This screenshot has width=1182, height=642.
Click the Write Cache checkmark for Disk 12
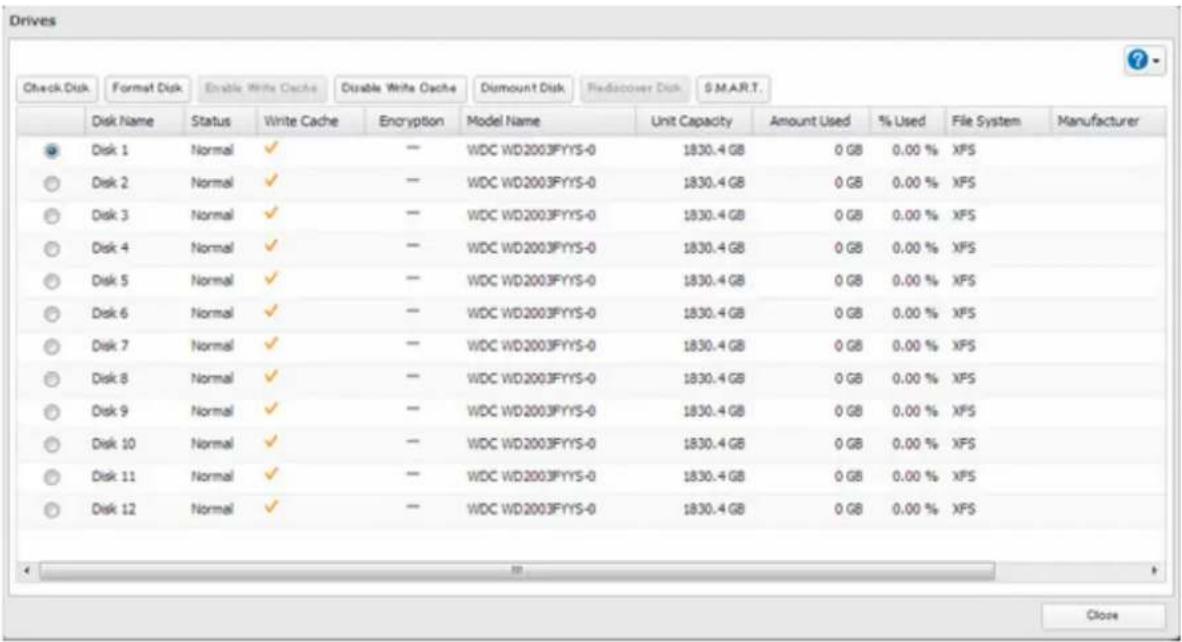pyautogui.click(x=271, y=508)
